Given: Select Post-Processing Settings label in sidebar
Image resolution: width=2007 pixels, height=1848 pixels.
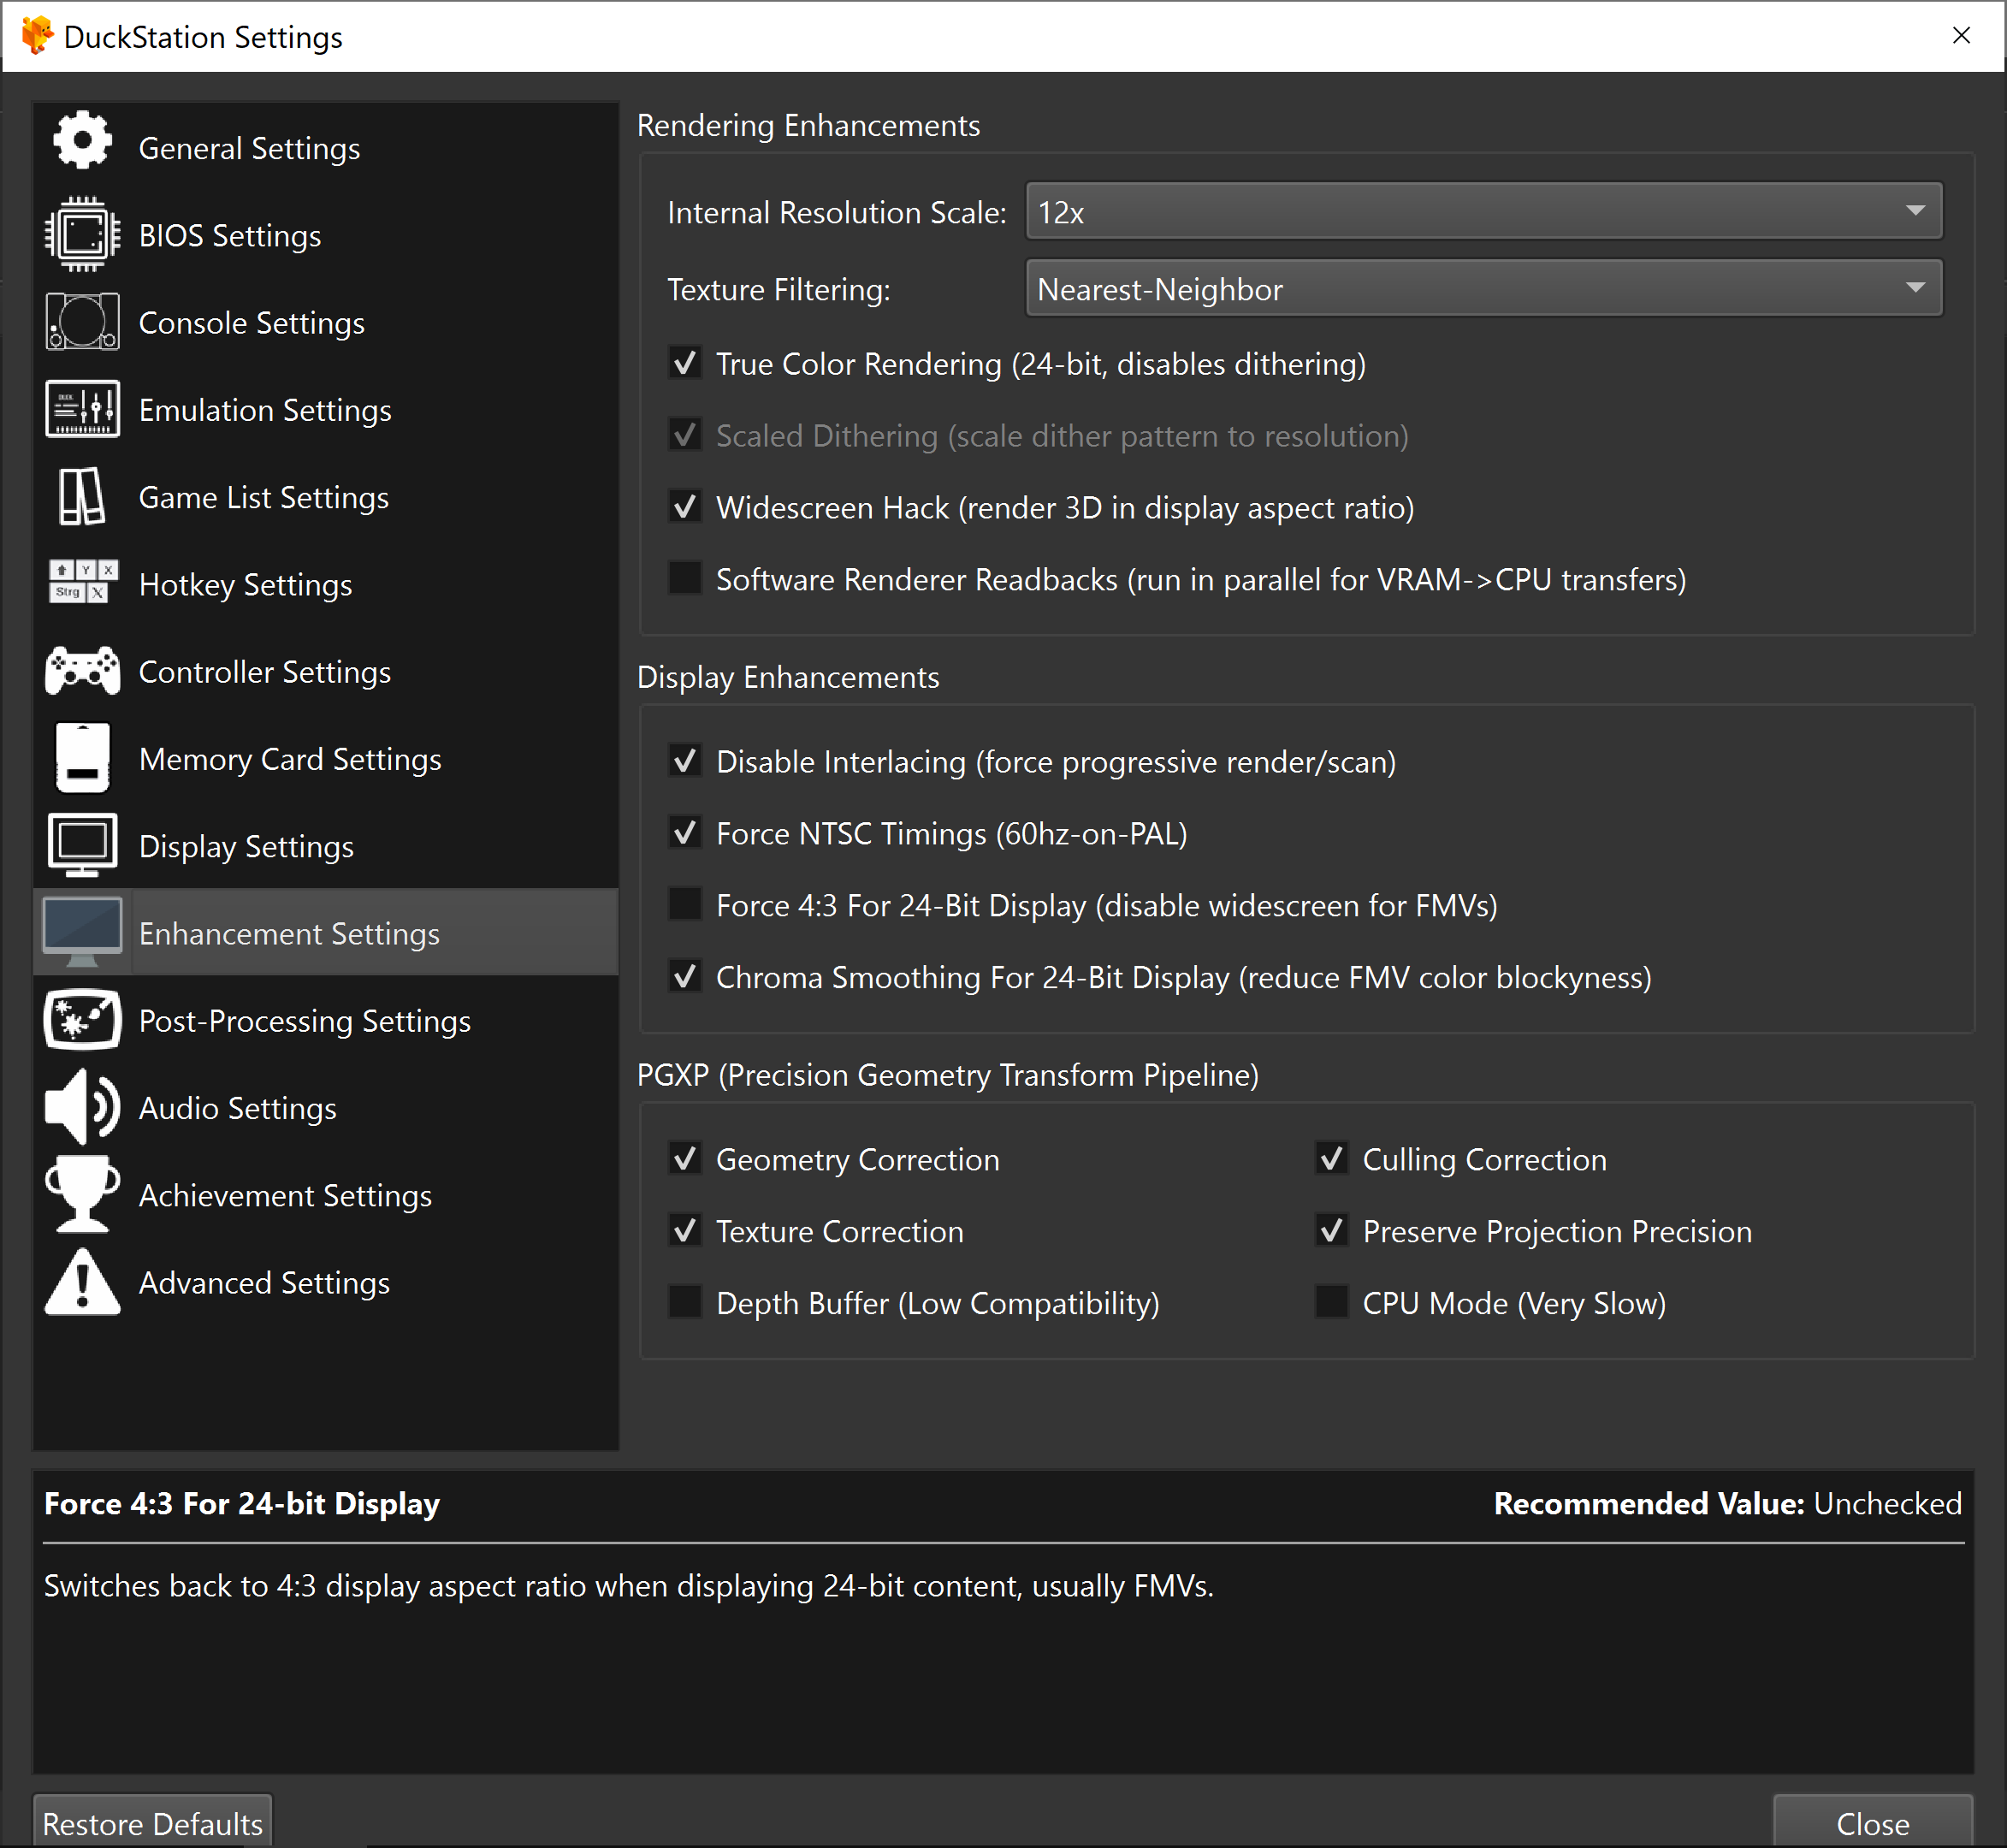Looking at the screenshot, I should (x=304, y=1021).
